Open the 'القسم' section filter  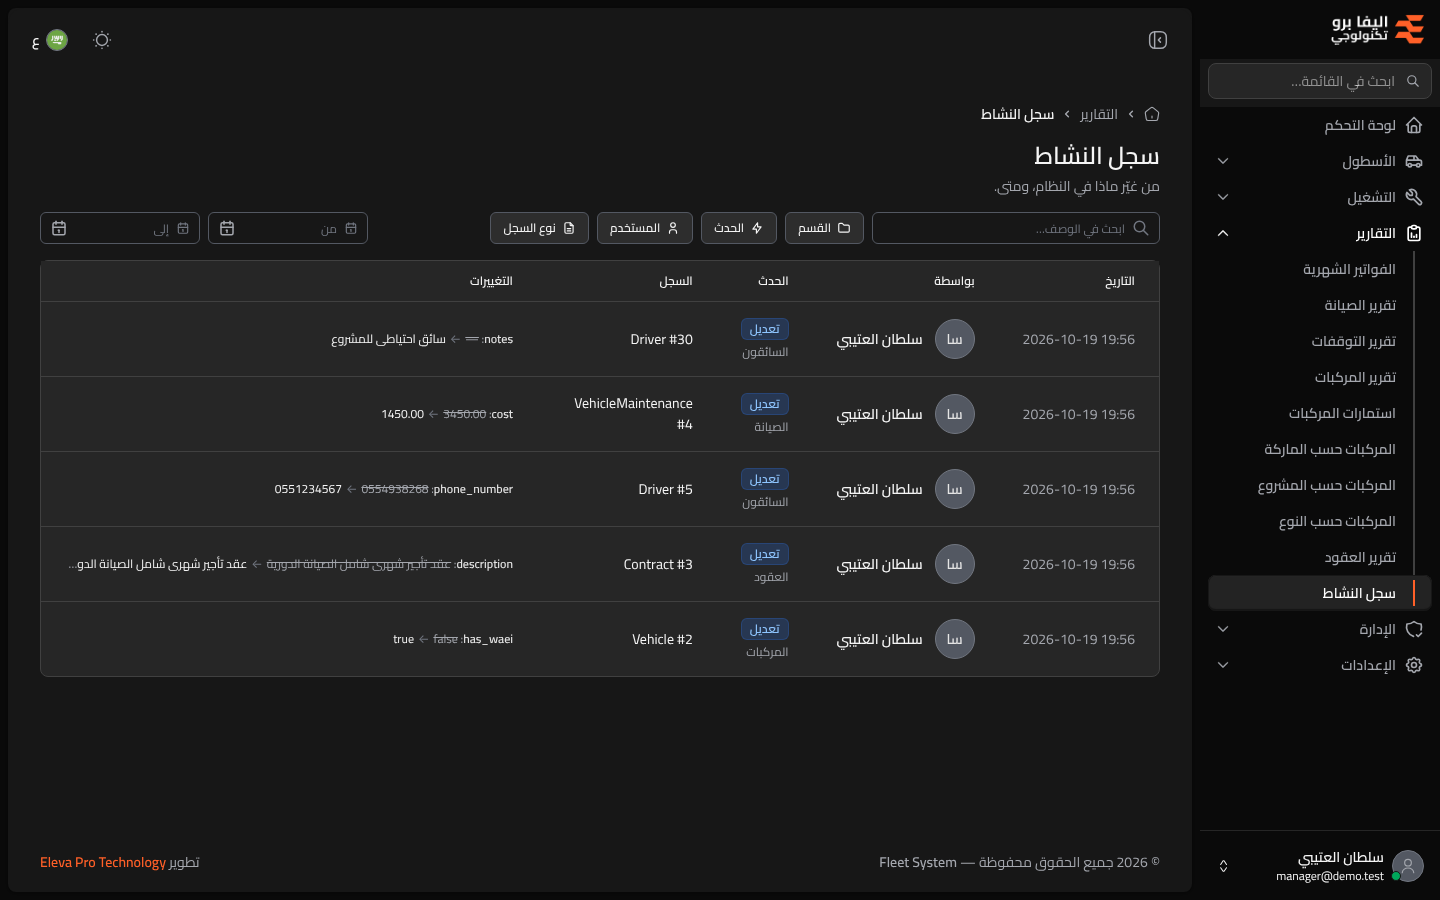tap(824, 228)
